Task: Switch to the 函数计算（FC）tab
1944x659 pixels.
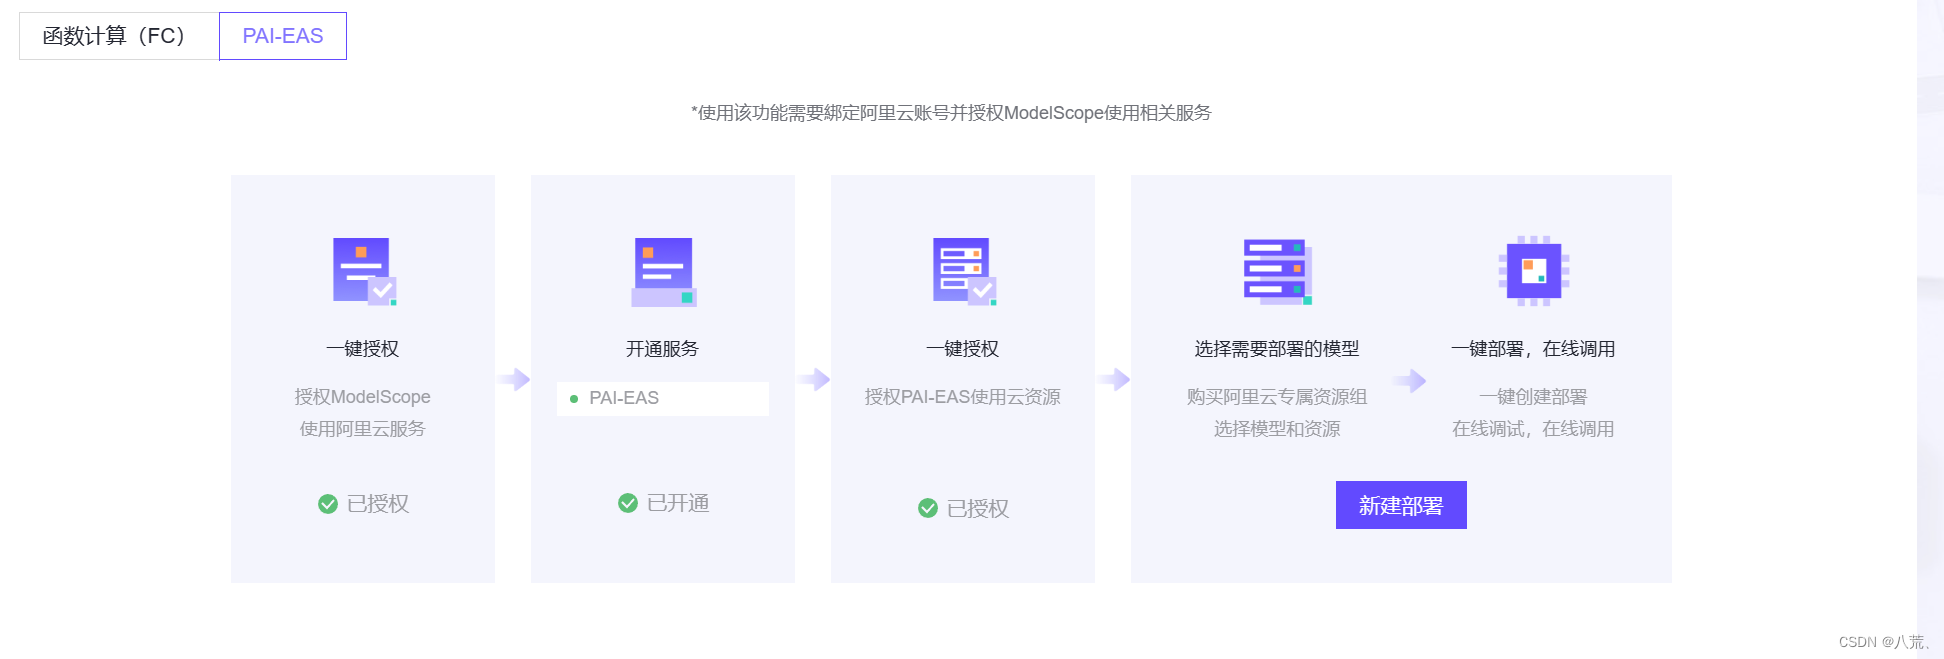Action: (119, 36)
